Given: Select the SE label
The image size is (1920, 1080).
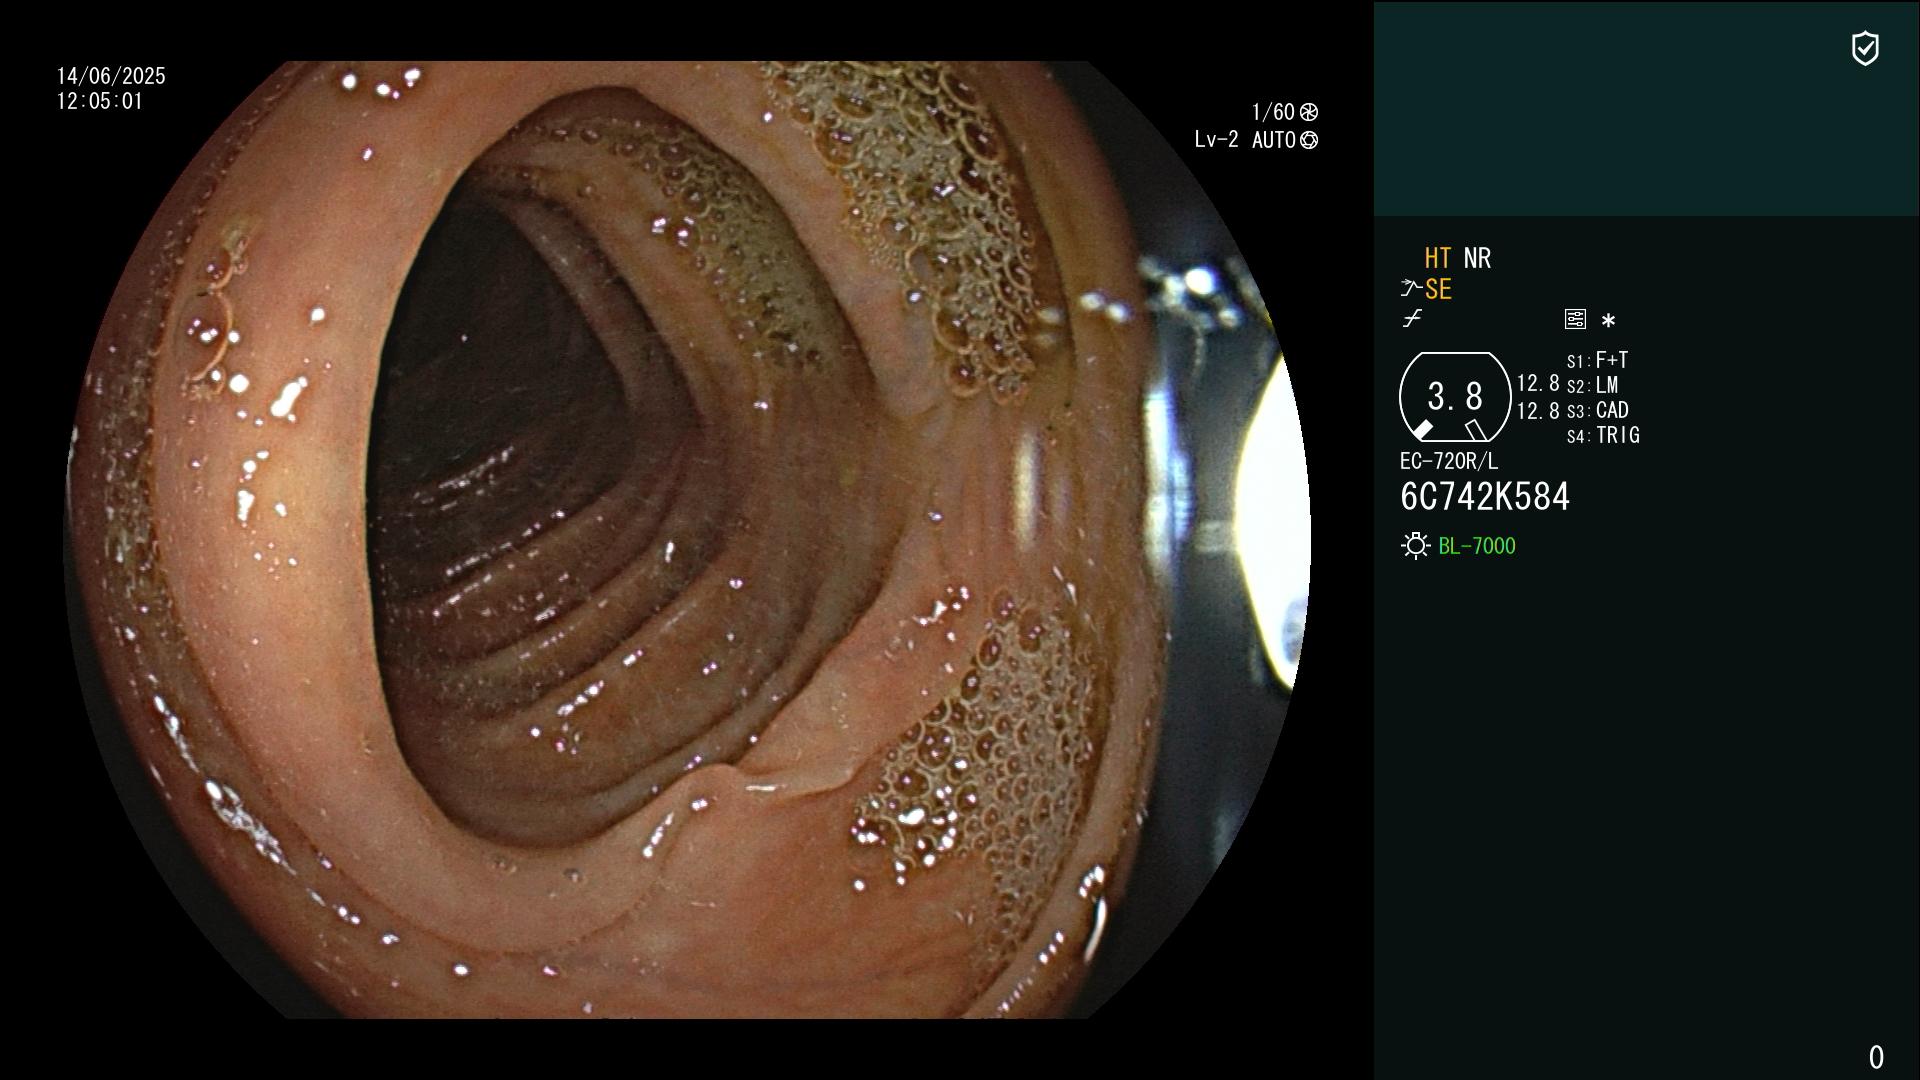Looking at the screenshot, I should [x=1438, y=290].
